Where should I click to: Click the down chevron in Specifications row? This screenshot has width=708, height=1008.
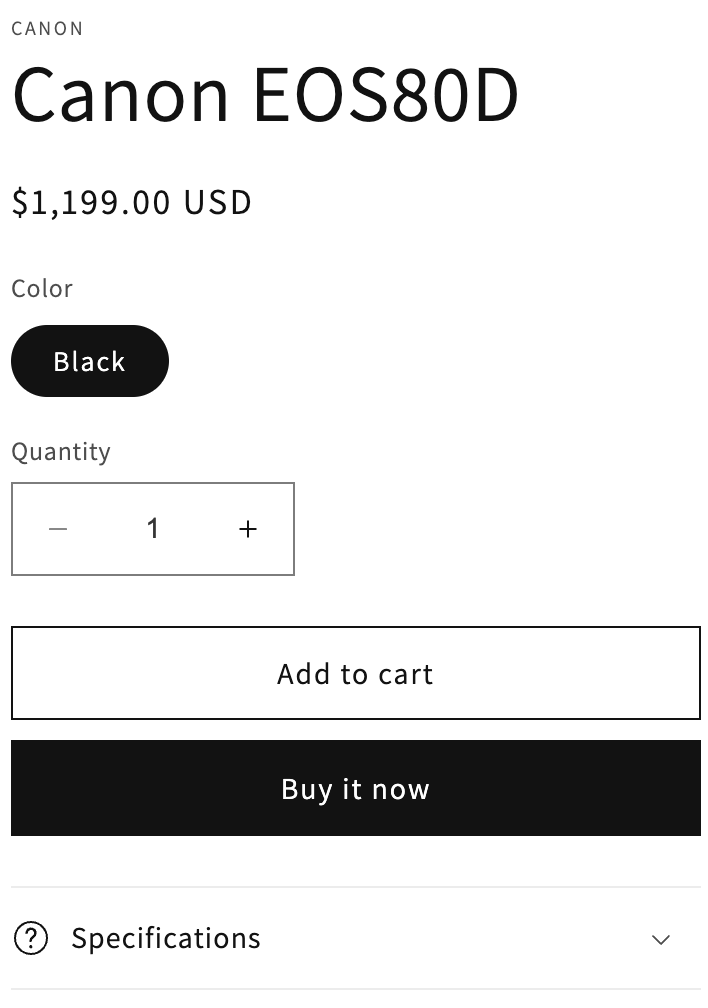click(x=660, y=939)
